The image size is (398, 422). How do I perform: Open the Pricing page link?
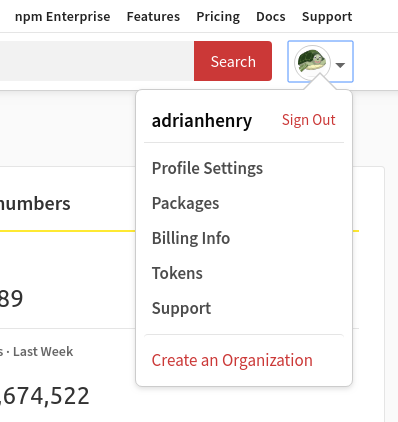tap(218, 16)
